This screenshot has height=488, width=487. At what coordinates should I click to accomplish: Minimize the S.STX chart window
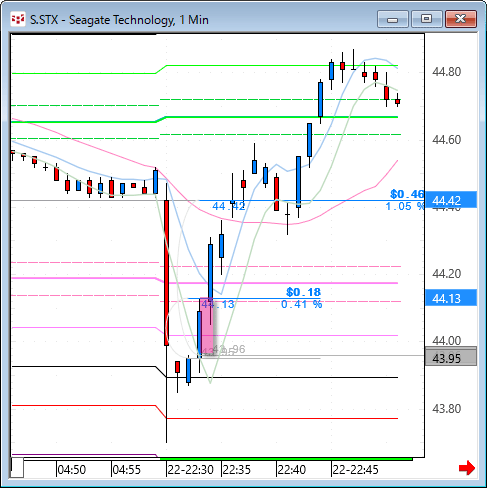point(393,19)
